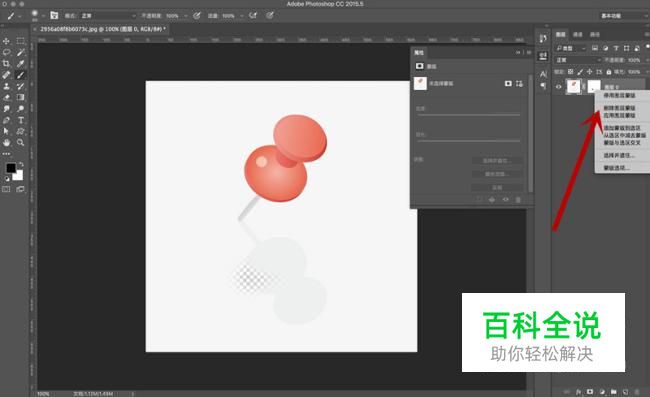
Task: Select the Crop tool
Action: coord(6,63)
